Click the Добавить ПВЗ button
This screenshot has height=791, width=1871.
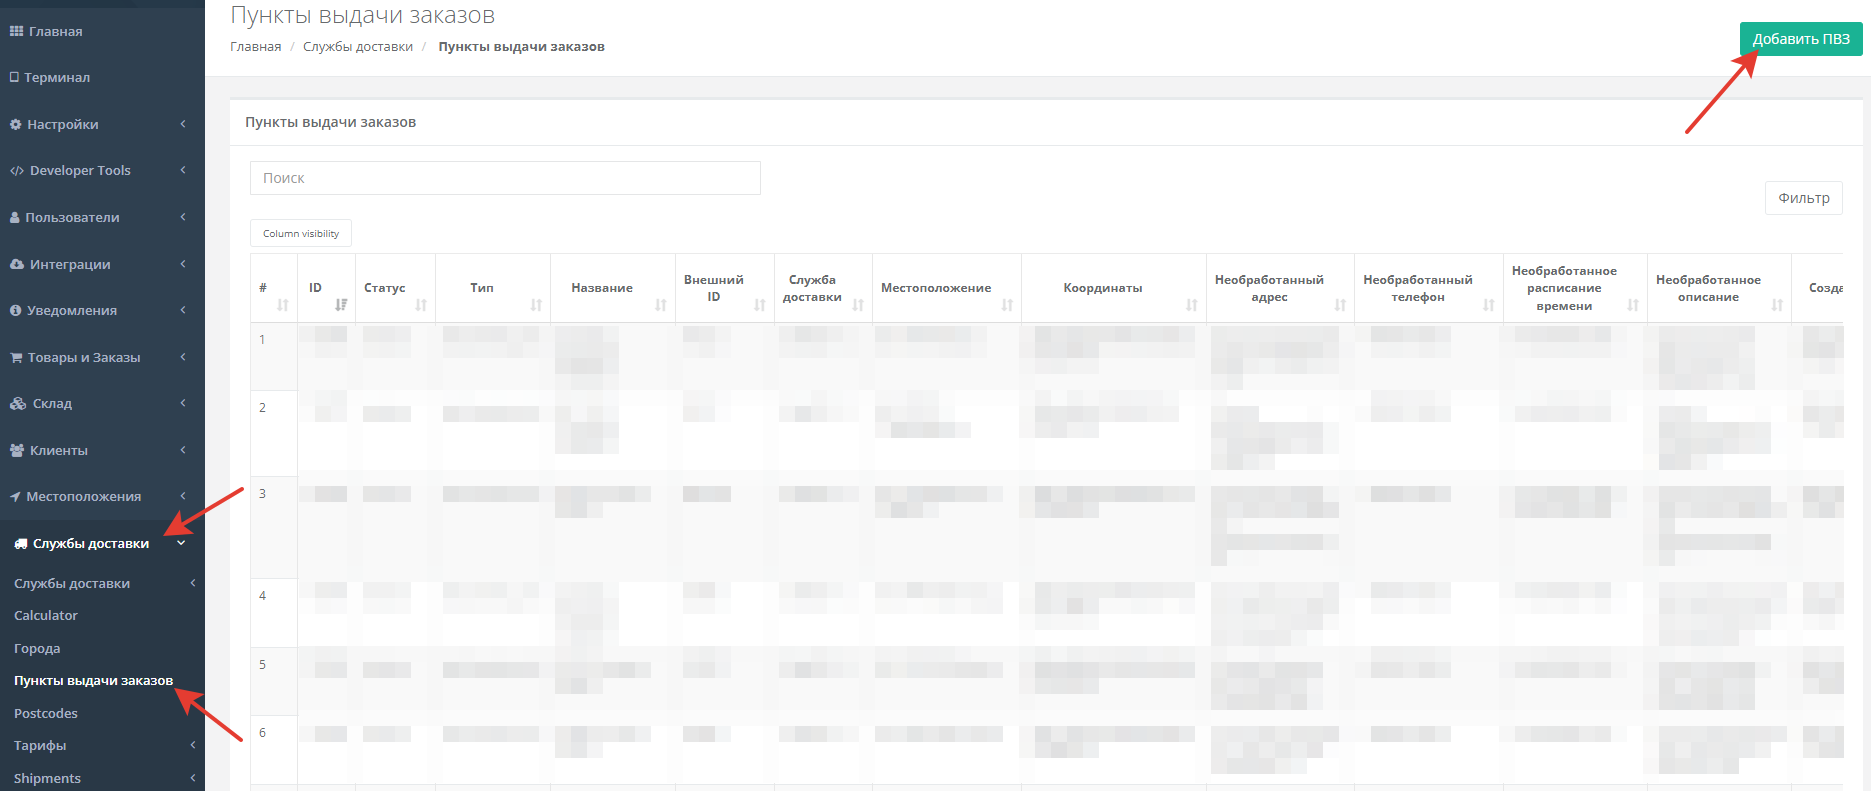[x=1801, y=39]
